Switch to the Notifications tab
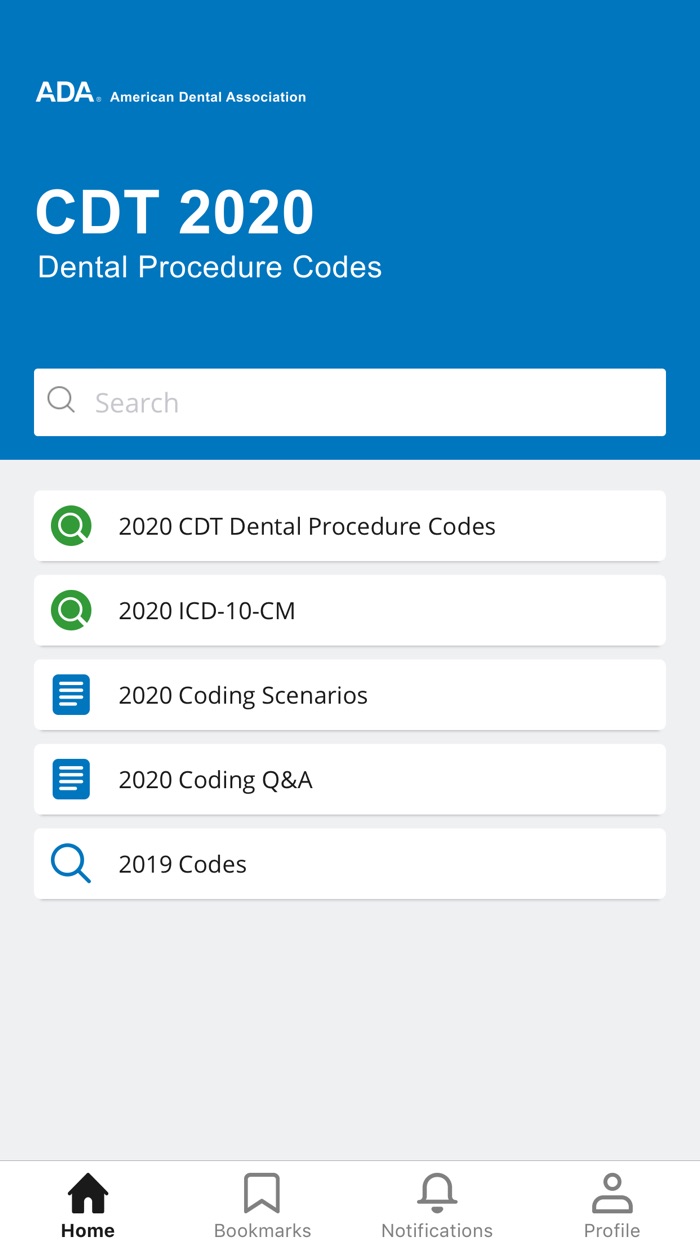 pos(437,1204)
